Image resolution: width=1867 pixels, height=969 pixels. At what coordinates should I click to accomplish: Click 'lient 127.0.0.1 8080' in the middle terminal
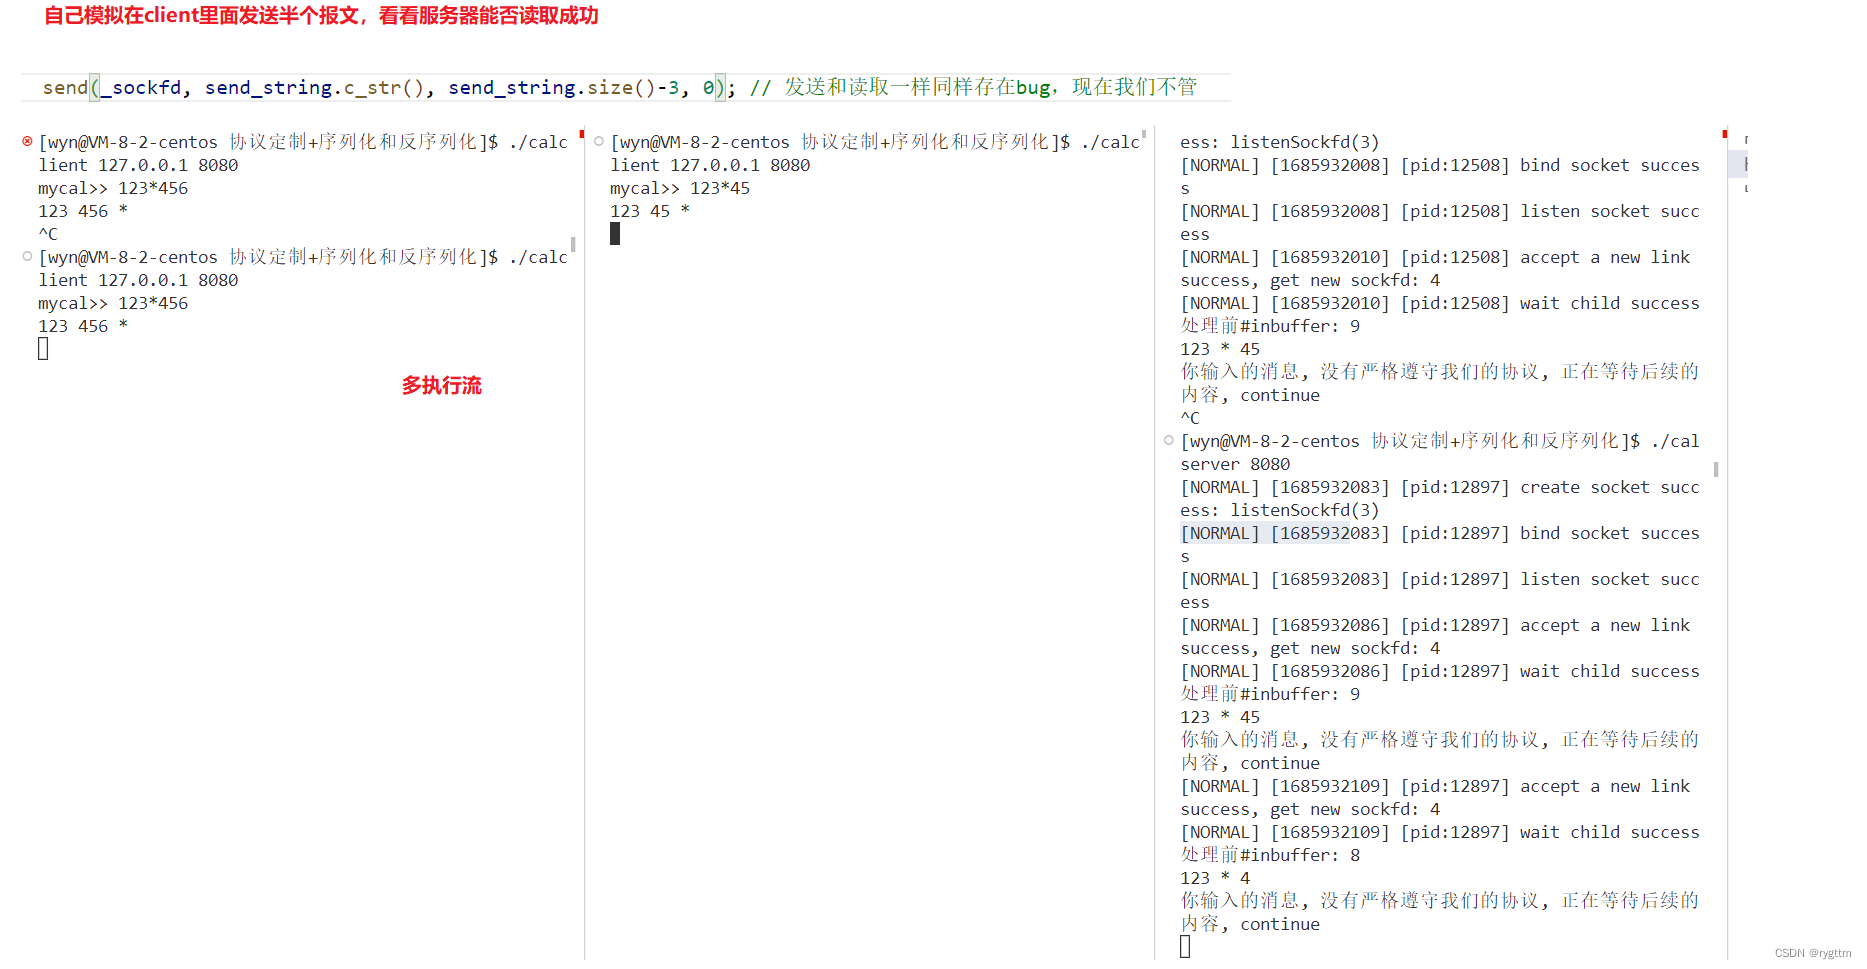click(710, 165)
